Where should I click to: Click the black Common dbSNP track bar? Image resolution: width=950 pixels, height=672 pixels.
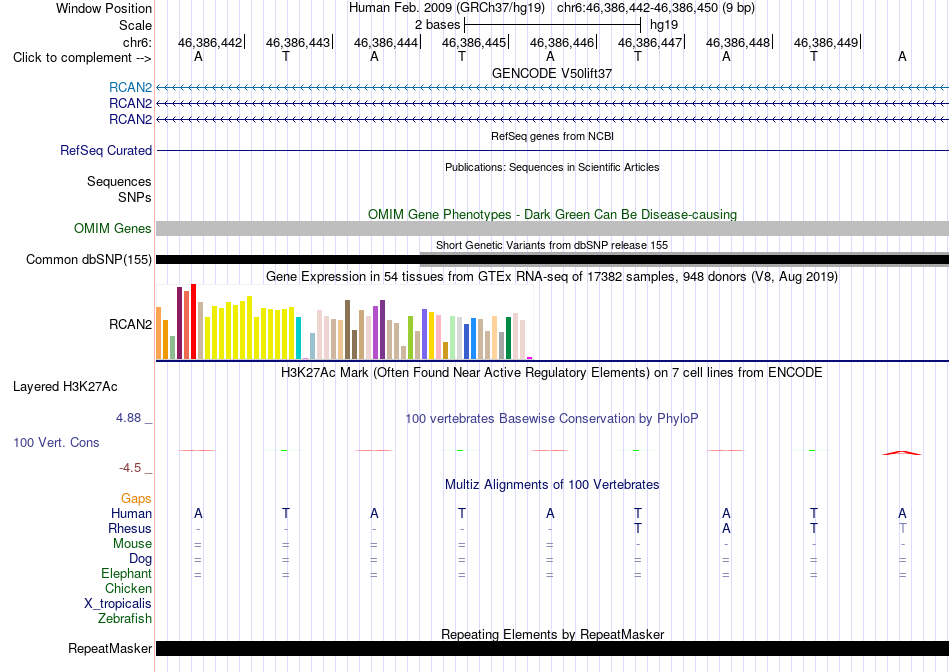point(552,259)
